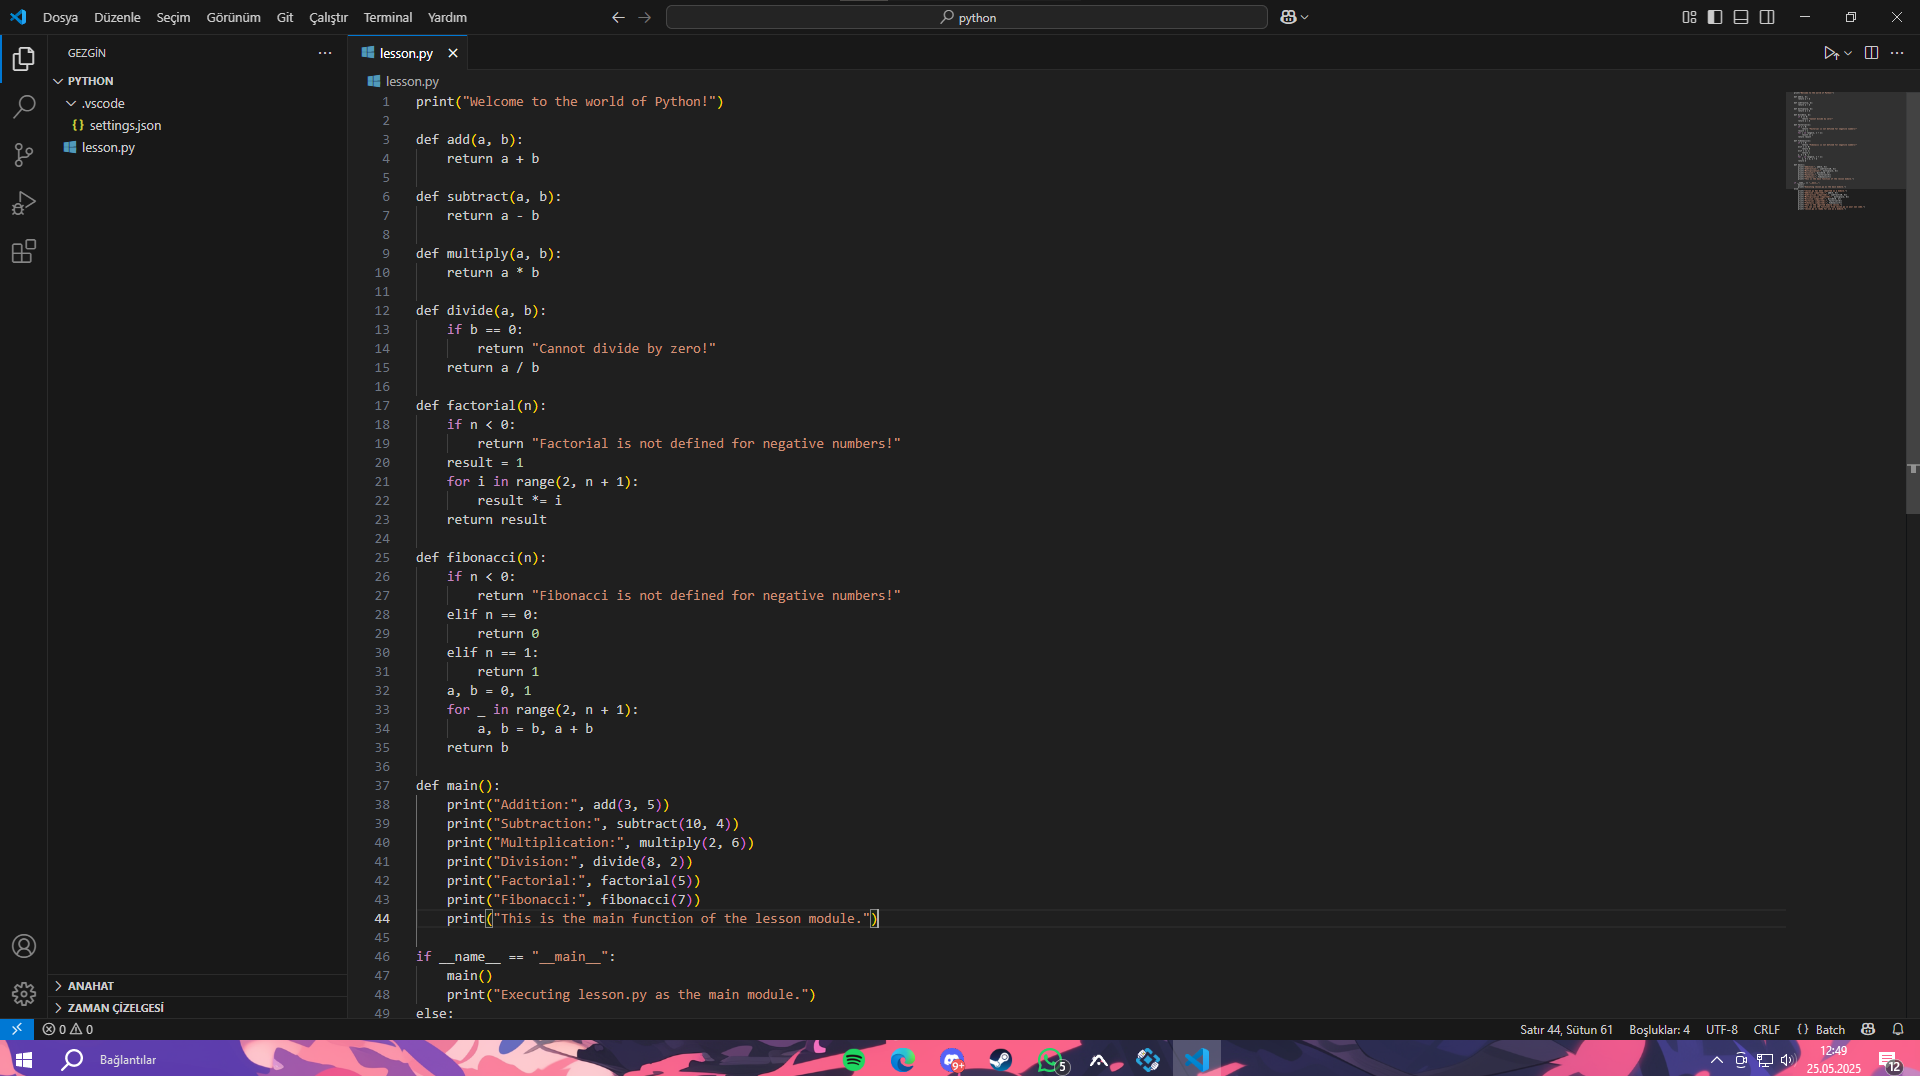Screen dimensions: 1920x1076
Task: Open the Dosya menu
Action: [x=60, y=17]
